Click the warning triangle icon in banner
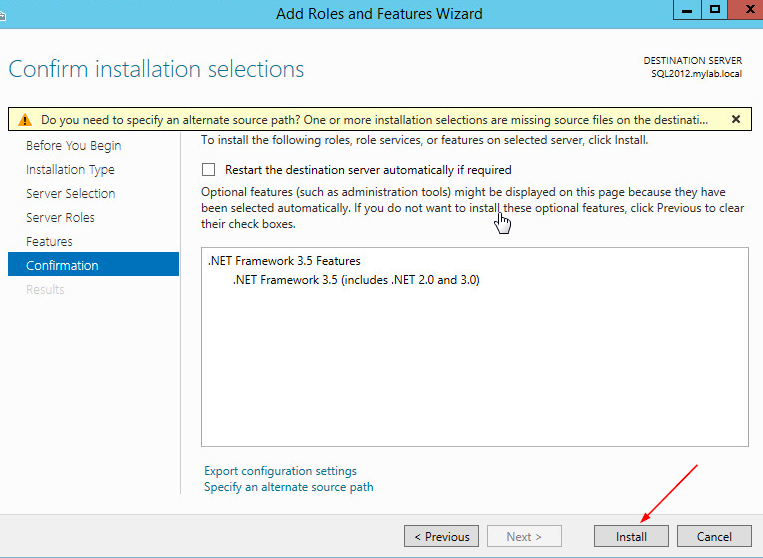 point(24,120)
